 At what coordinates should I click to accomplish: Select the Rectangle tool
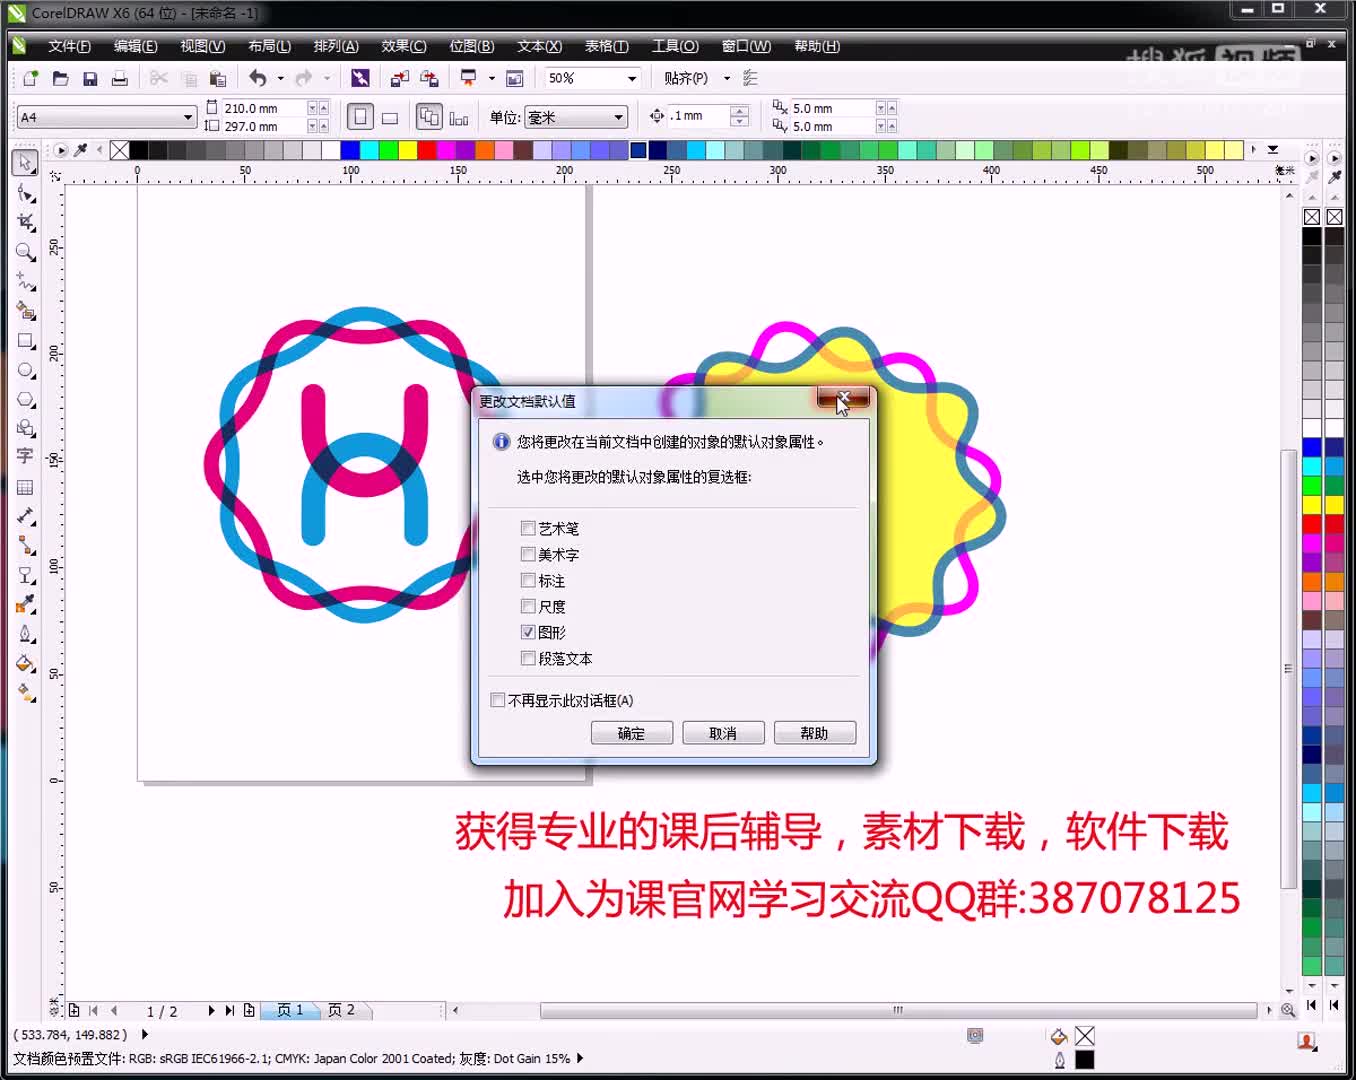point(25,341)
